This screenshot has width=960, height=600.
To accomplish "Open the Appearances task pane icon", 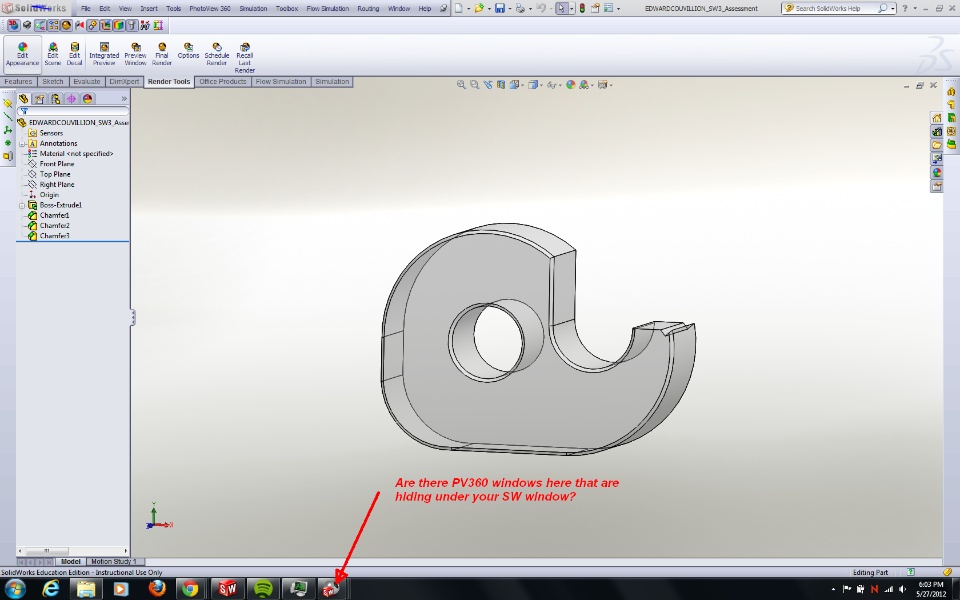I will coord(936,173).
